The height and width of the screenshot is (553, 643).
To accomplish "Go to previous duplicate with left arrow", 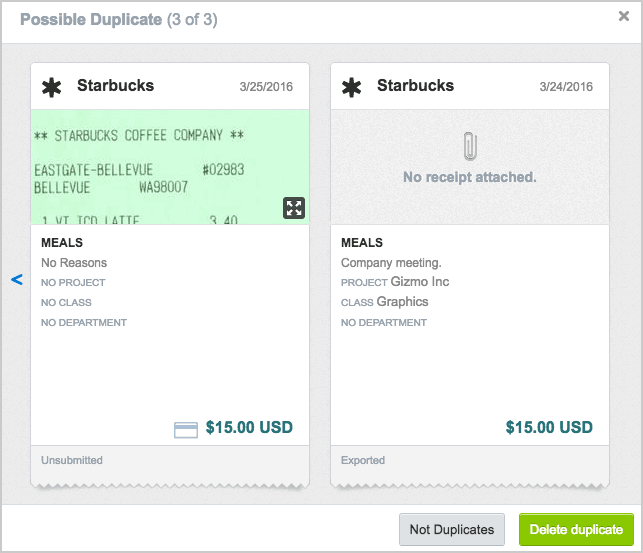I will pos(17,280).
